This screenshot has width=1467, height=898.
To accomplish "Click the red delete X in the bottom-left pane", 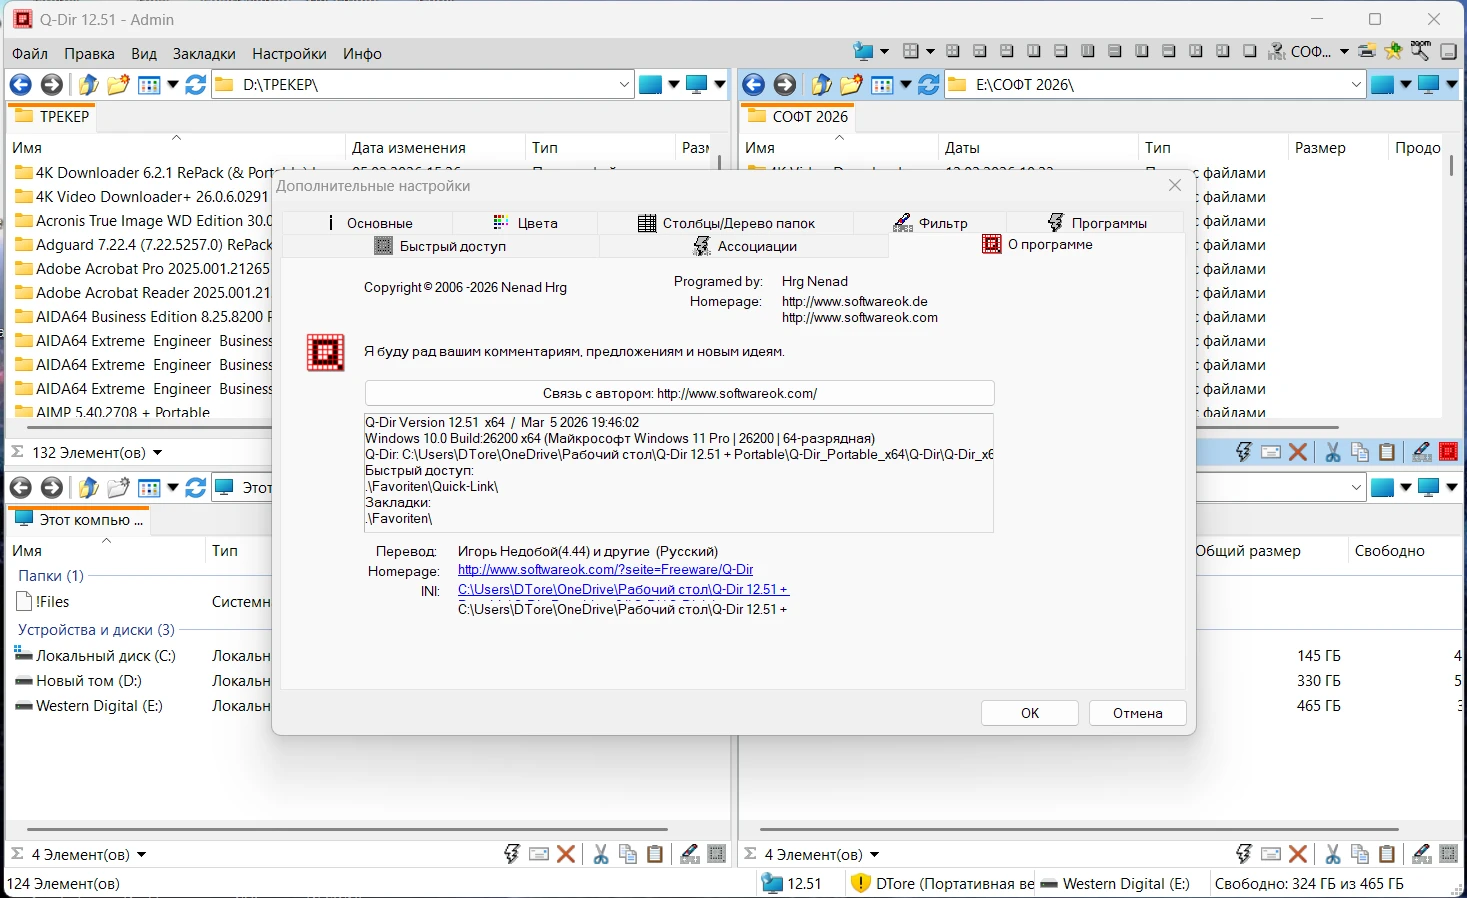I will coord(566,854).
